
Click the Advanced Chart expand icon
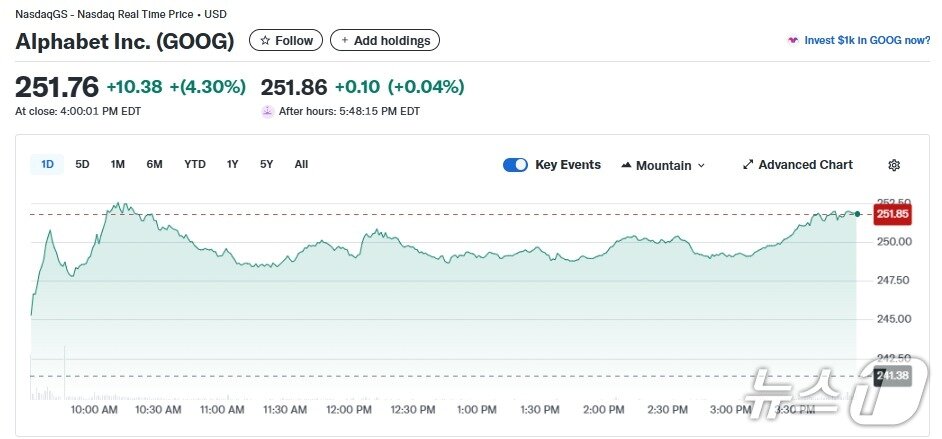click(748, 165)
